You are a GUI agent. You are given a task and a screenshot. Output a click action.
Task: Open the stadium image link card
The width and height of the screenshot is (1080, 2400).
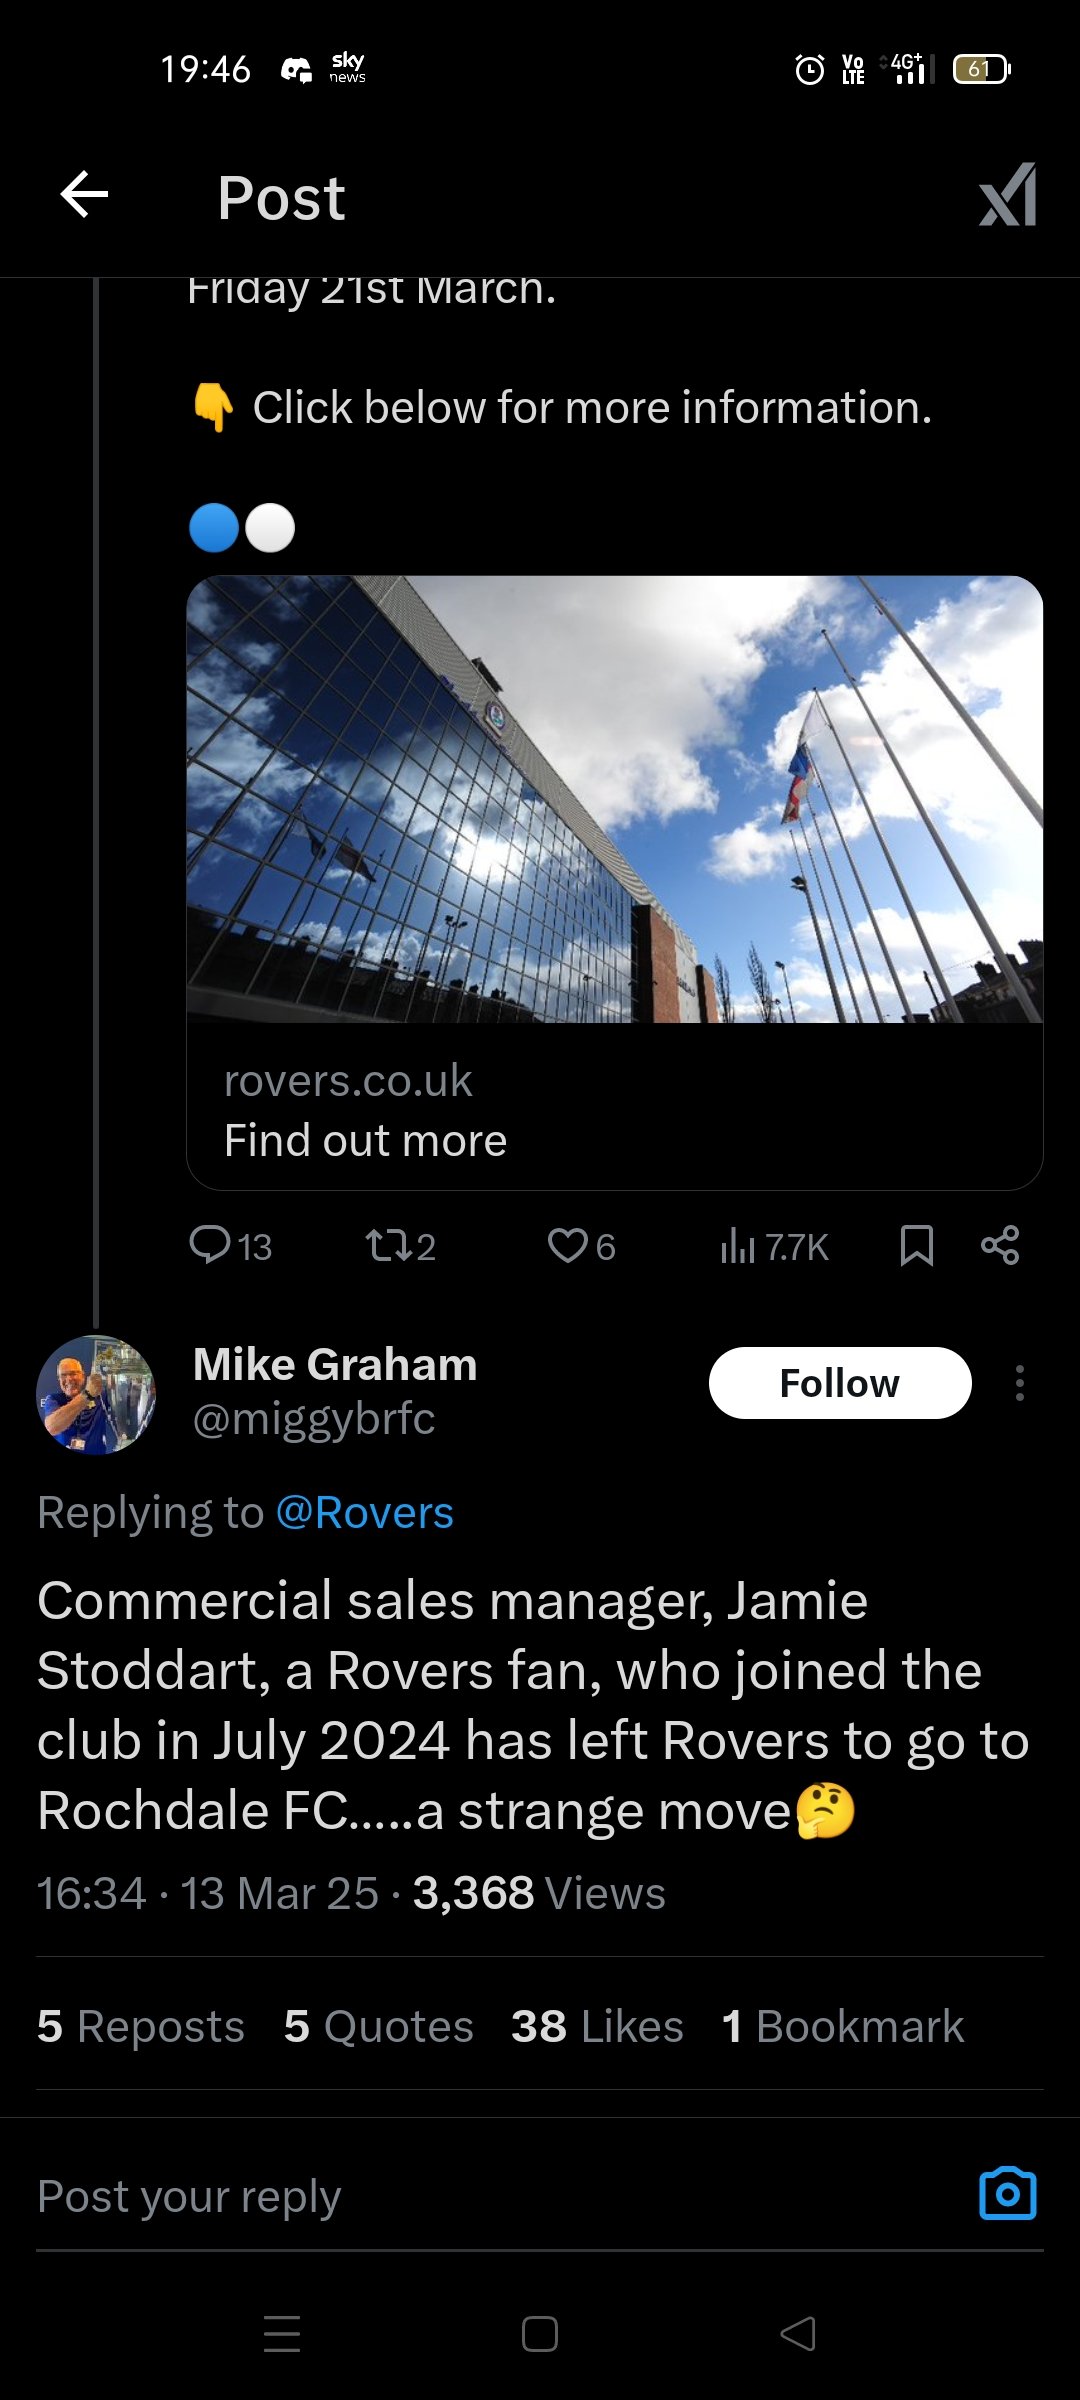tap(614, 798)
